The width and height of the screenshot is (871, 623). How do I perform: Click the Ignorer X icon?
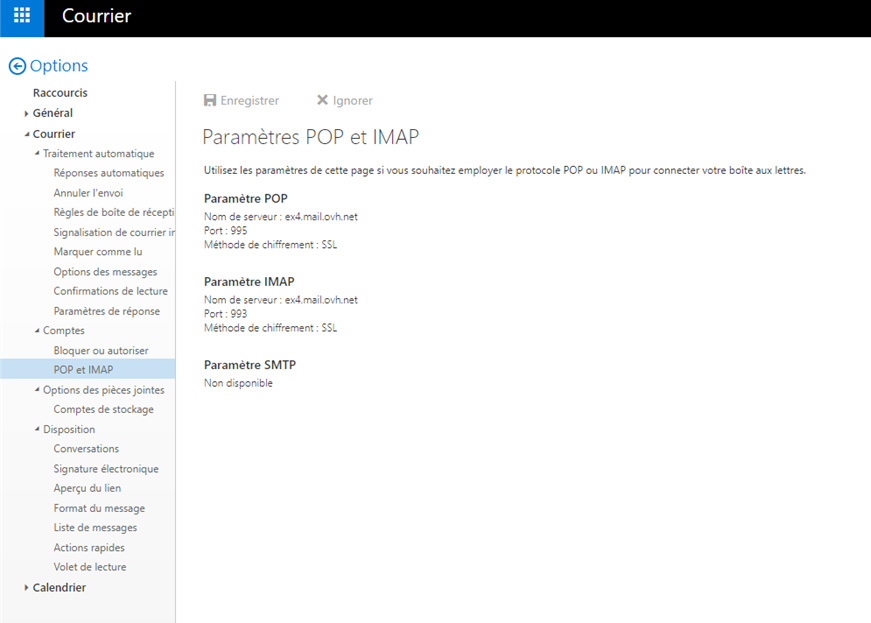pyautogui.click(x=322, y=100)
